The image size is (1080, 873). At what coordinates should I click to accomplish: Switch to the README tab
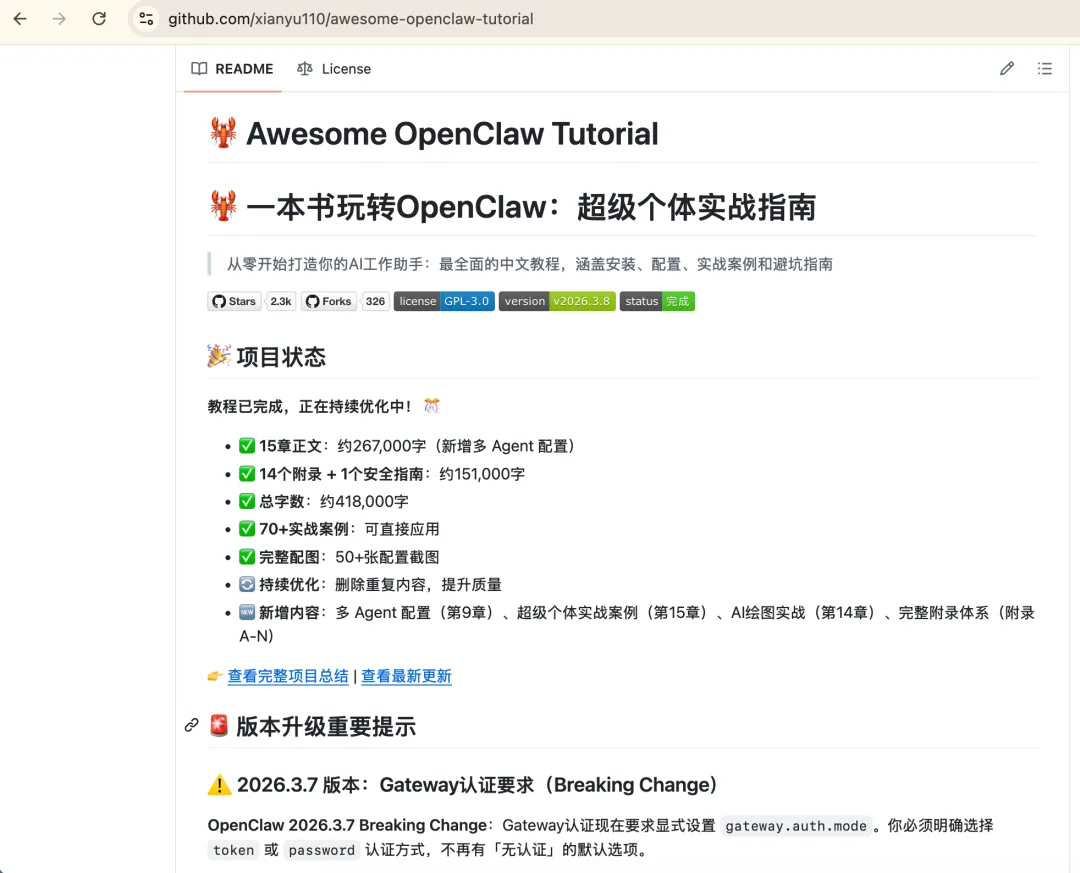tap(233, 69)
